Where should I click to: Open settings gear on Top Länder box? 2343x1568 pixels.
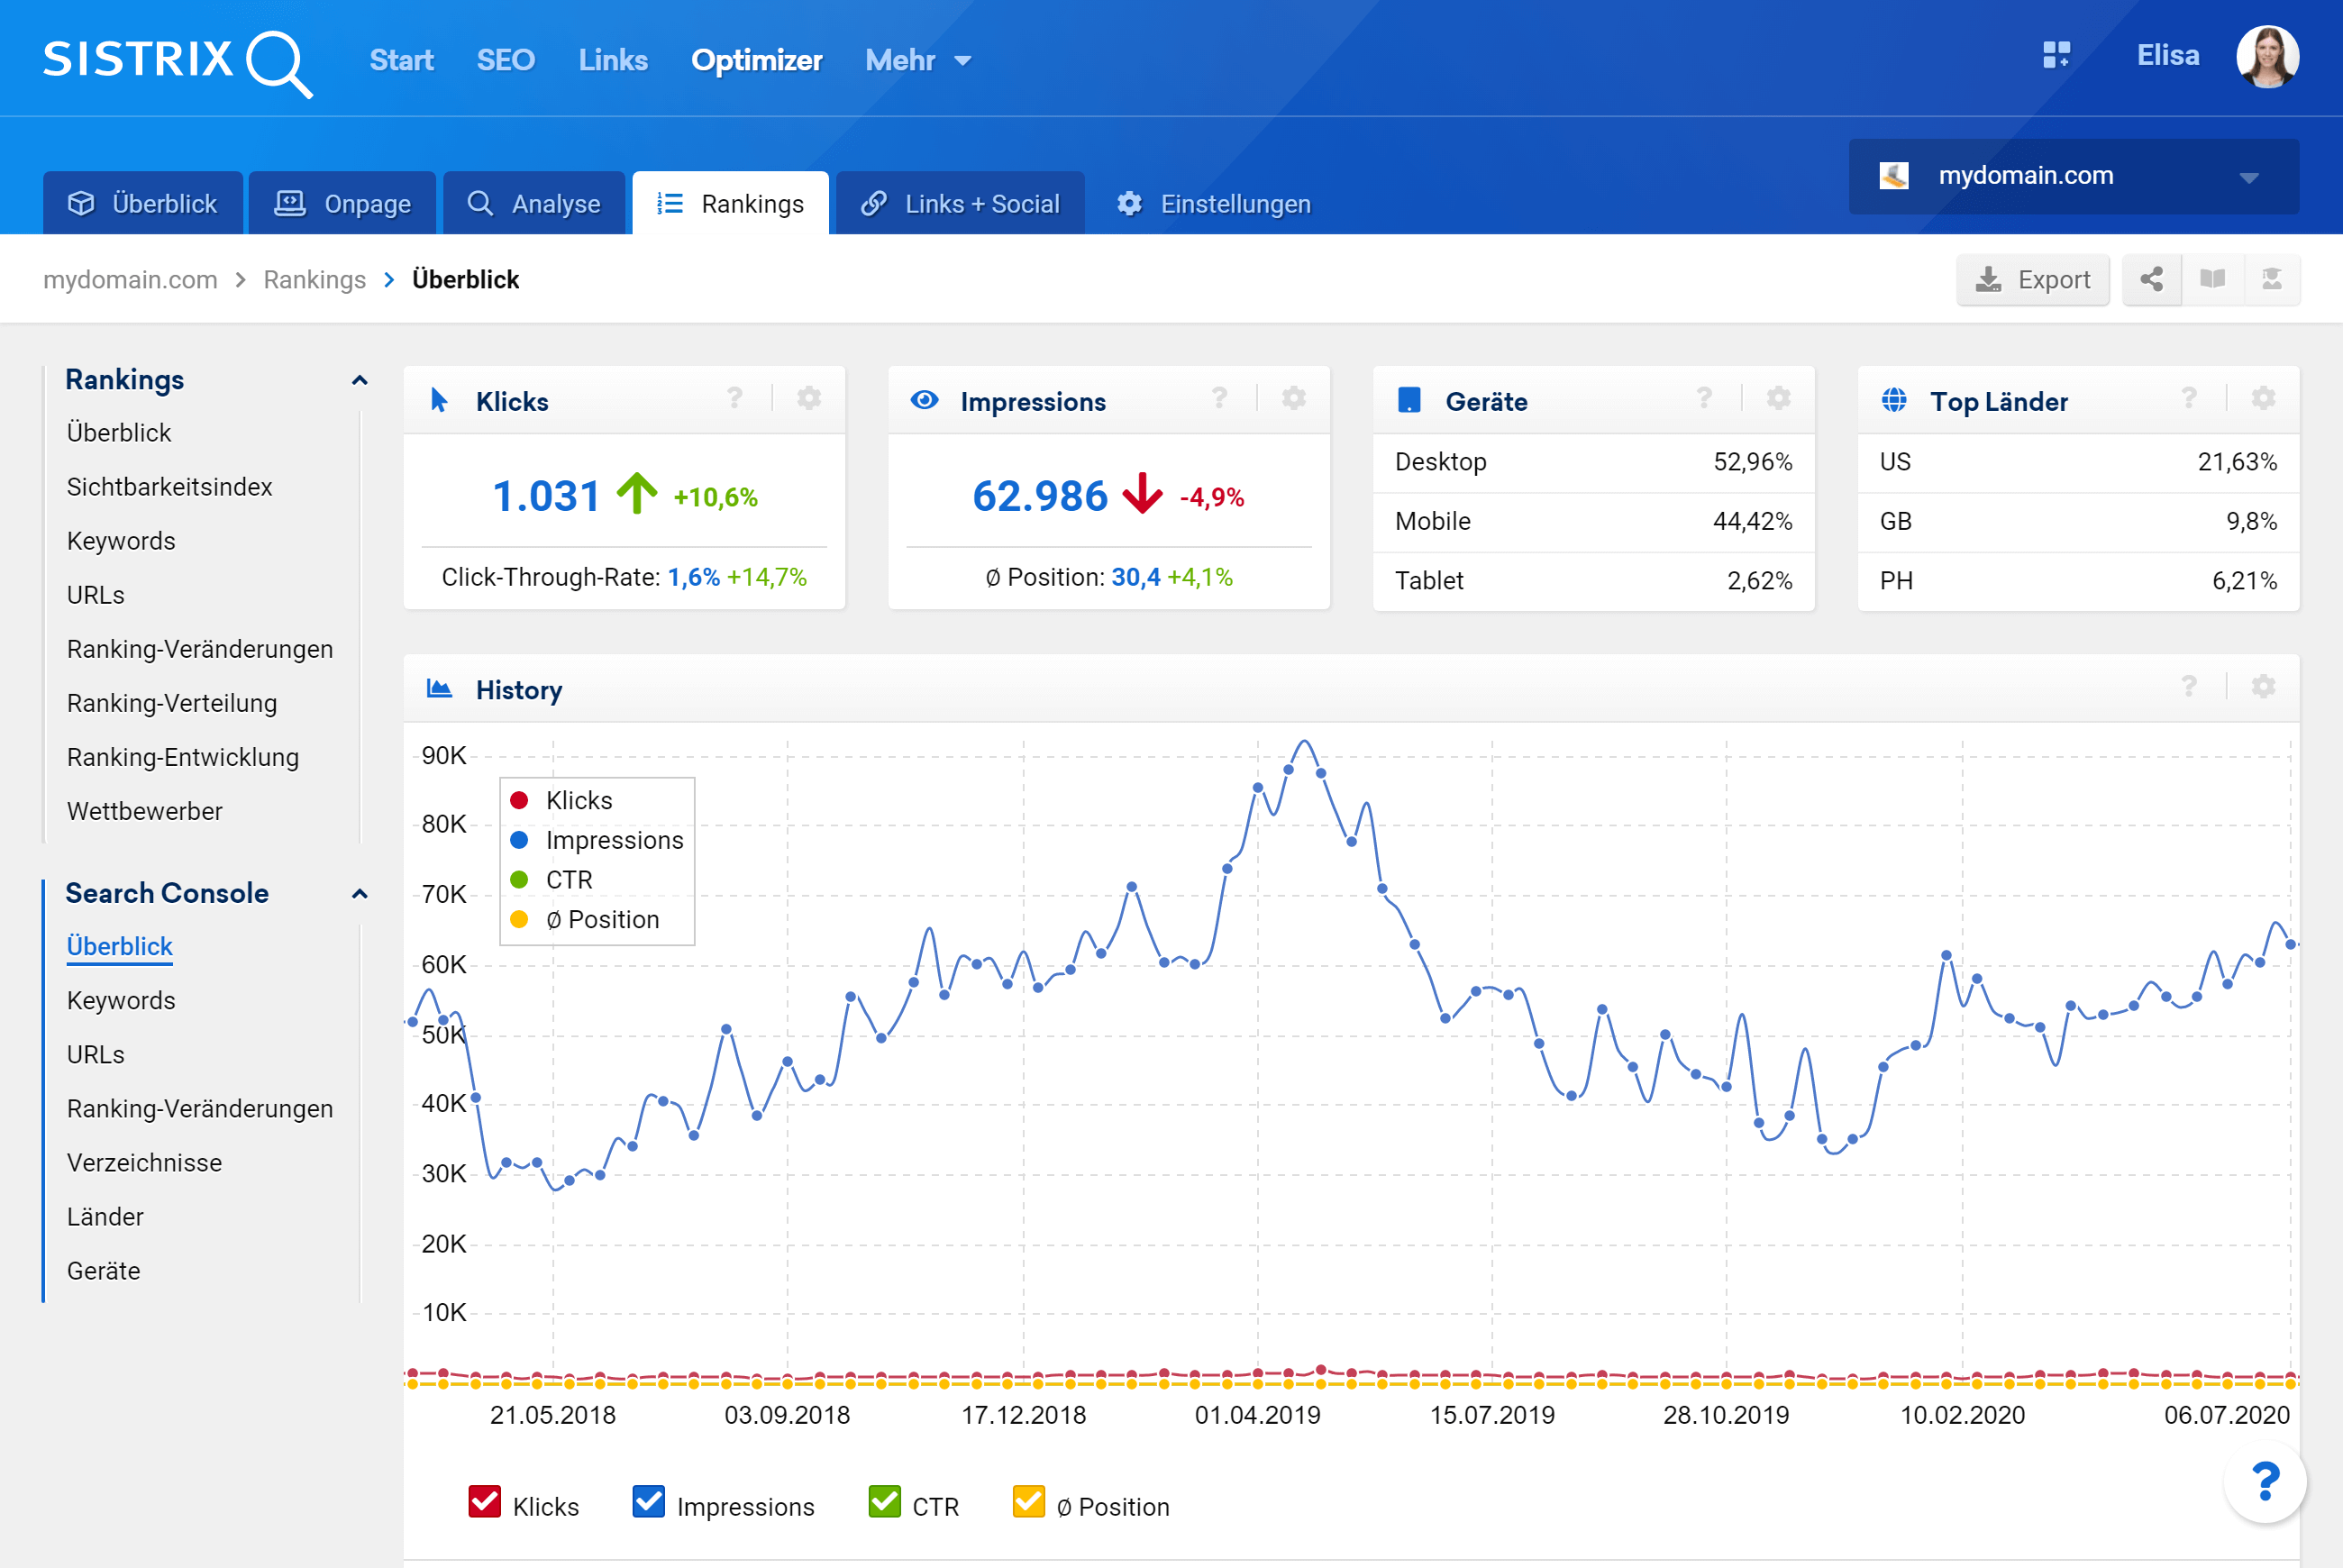[2263, 400]
